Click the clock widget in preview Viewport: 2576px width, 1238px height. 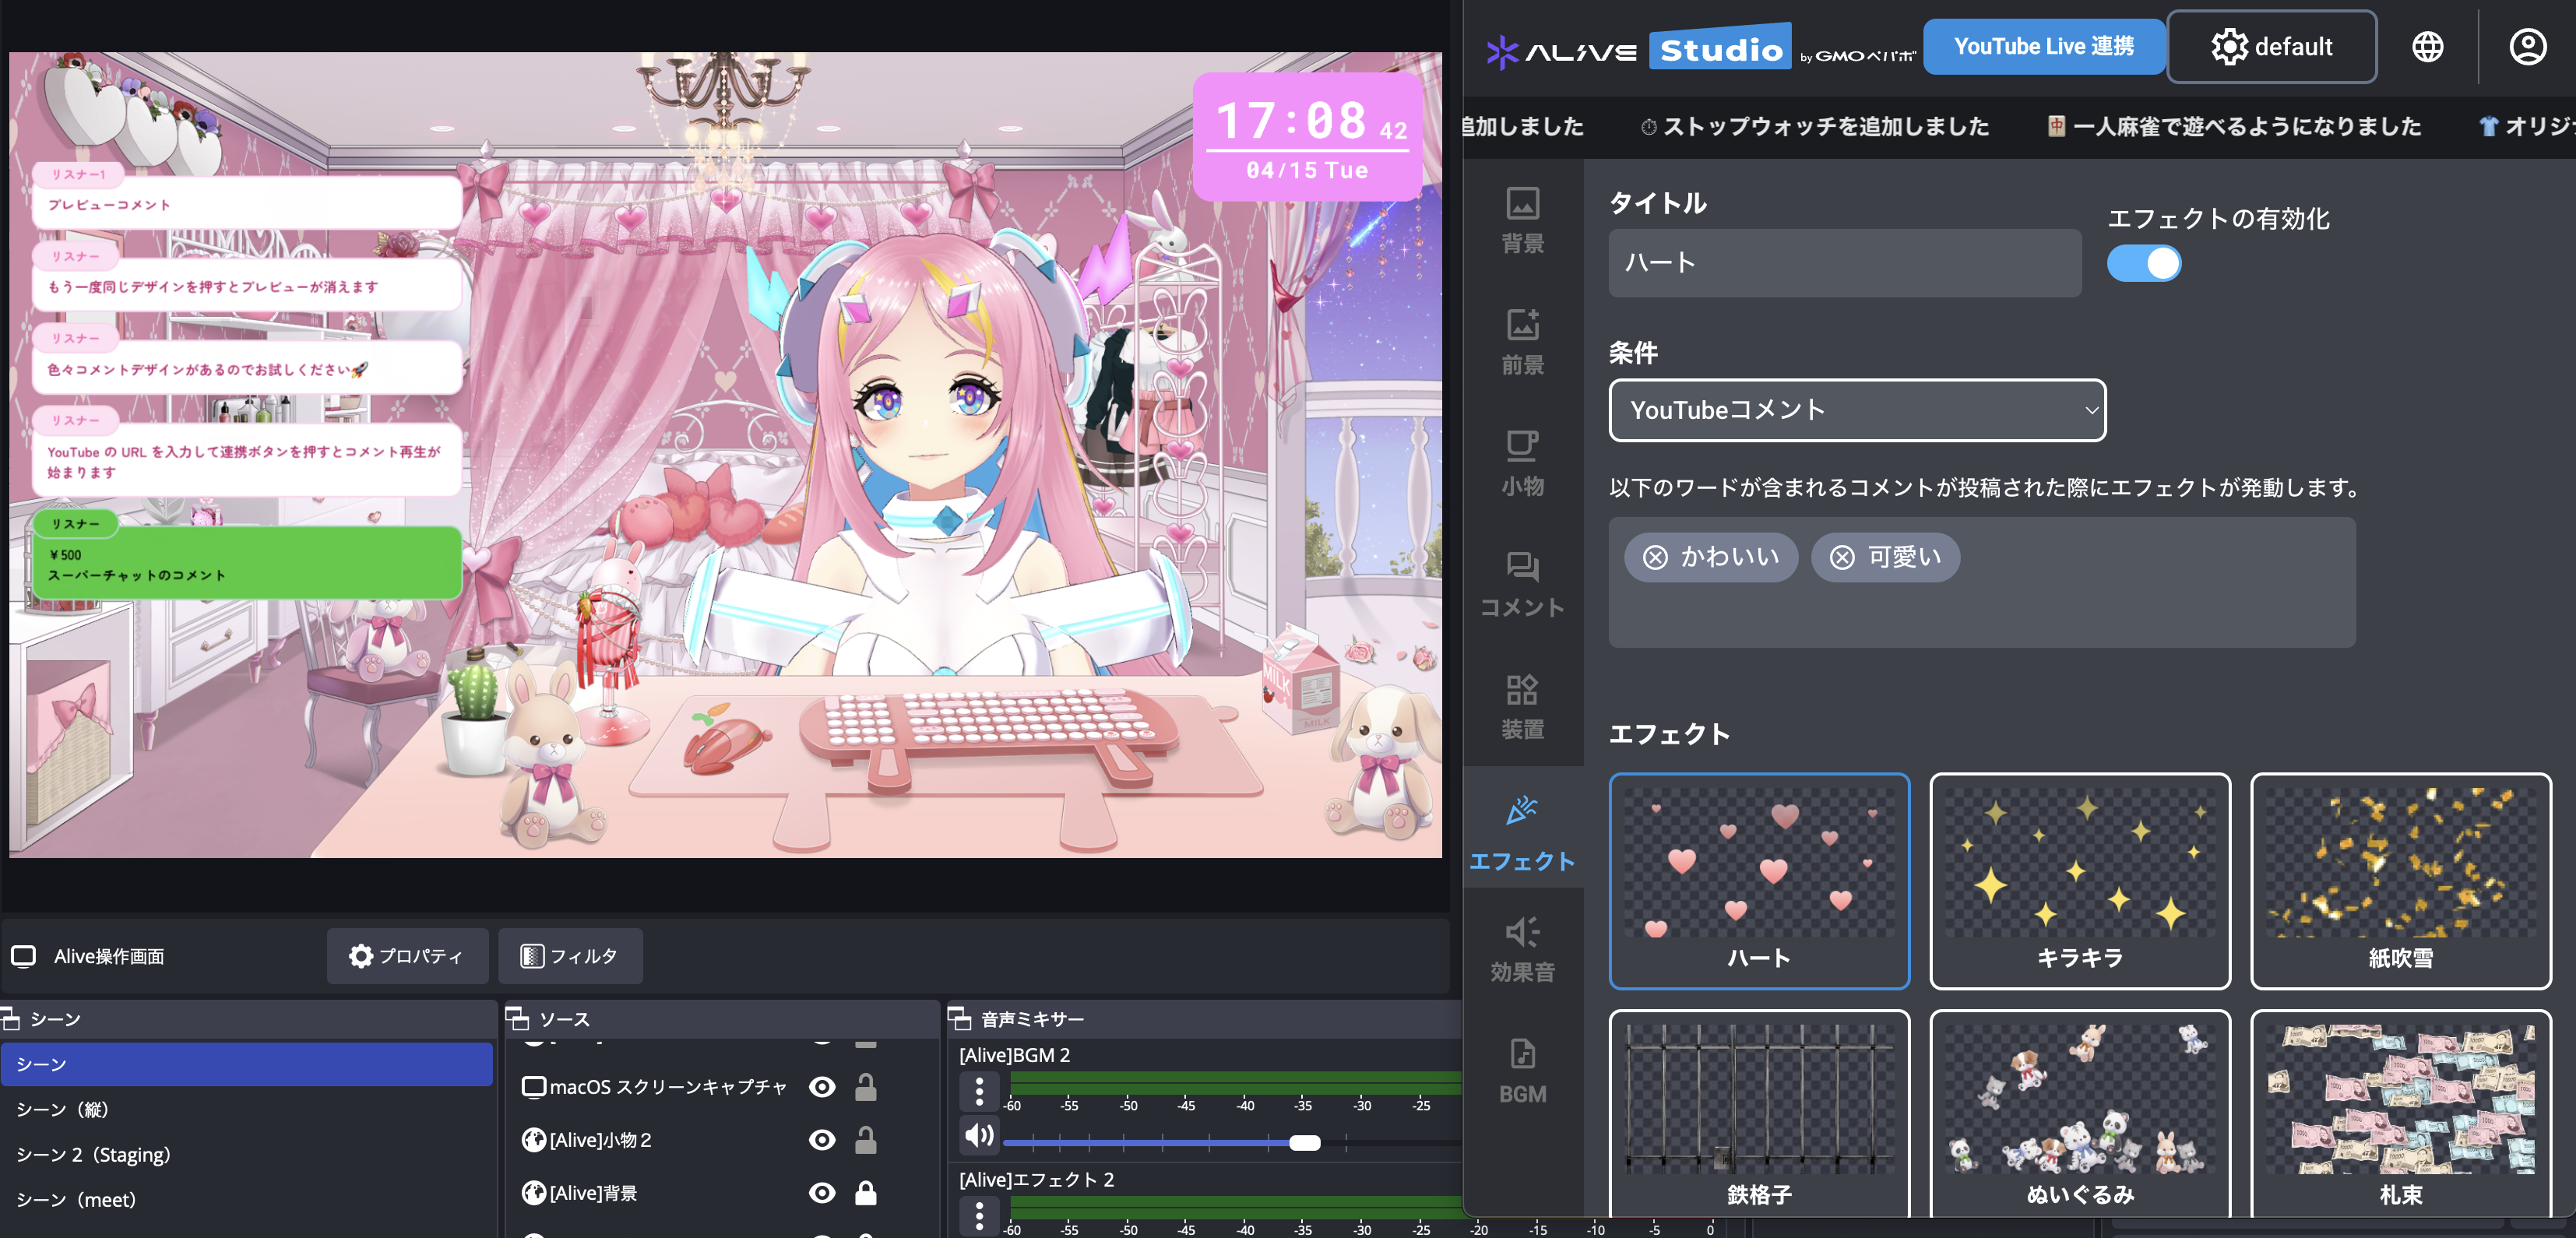[x=1308, y=137]
